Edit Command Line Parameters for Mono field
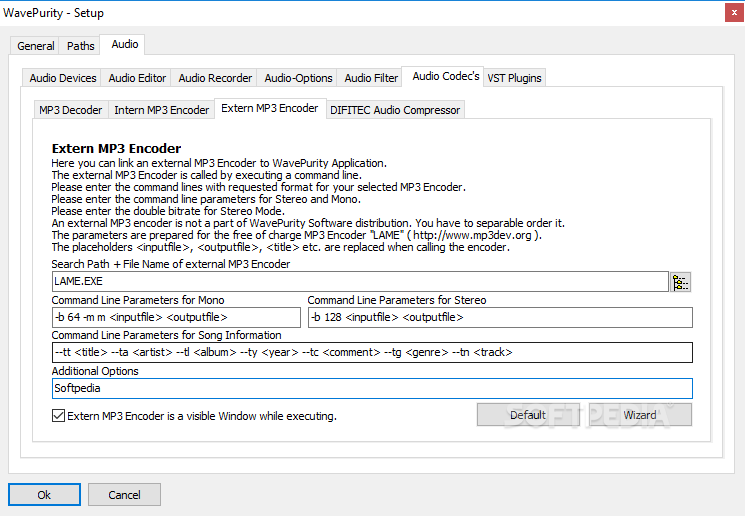This screenshot has height=516, width=745. [176, 317]
